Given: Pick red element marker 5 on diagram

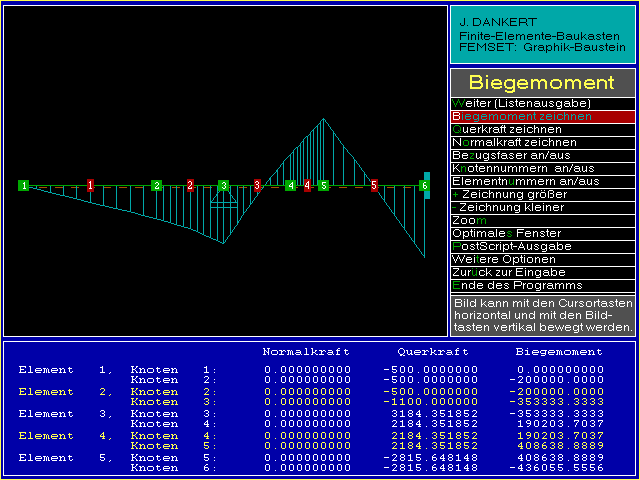Looking at the screenshot, I should [x=374, y=185].
